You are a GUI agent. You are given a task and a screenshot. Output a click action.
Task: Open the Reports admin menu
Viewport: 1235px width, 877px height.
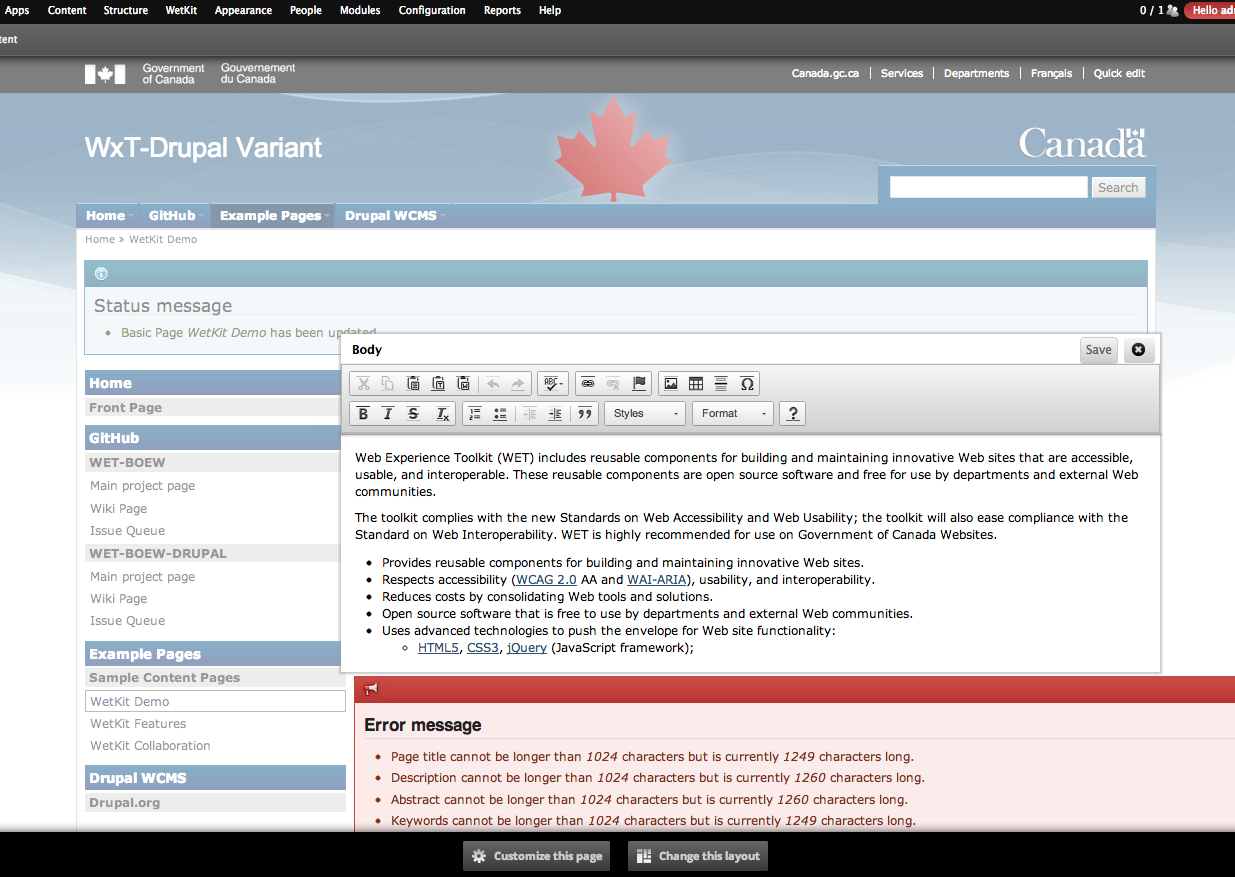point(502,10)
